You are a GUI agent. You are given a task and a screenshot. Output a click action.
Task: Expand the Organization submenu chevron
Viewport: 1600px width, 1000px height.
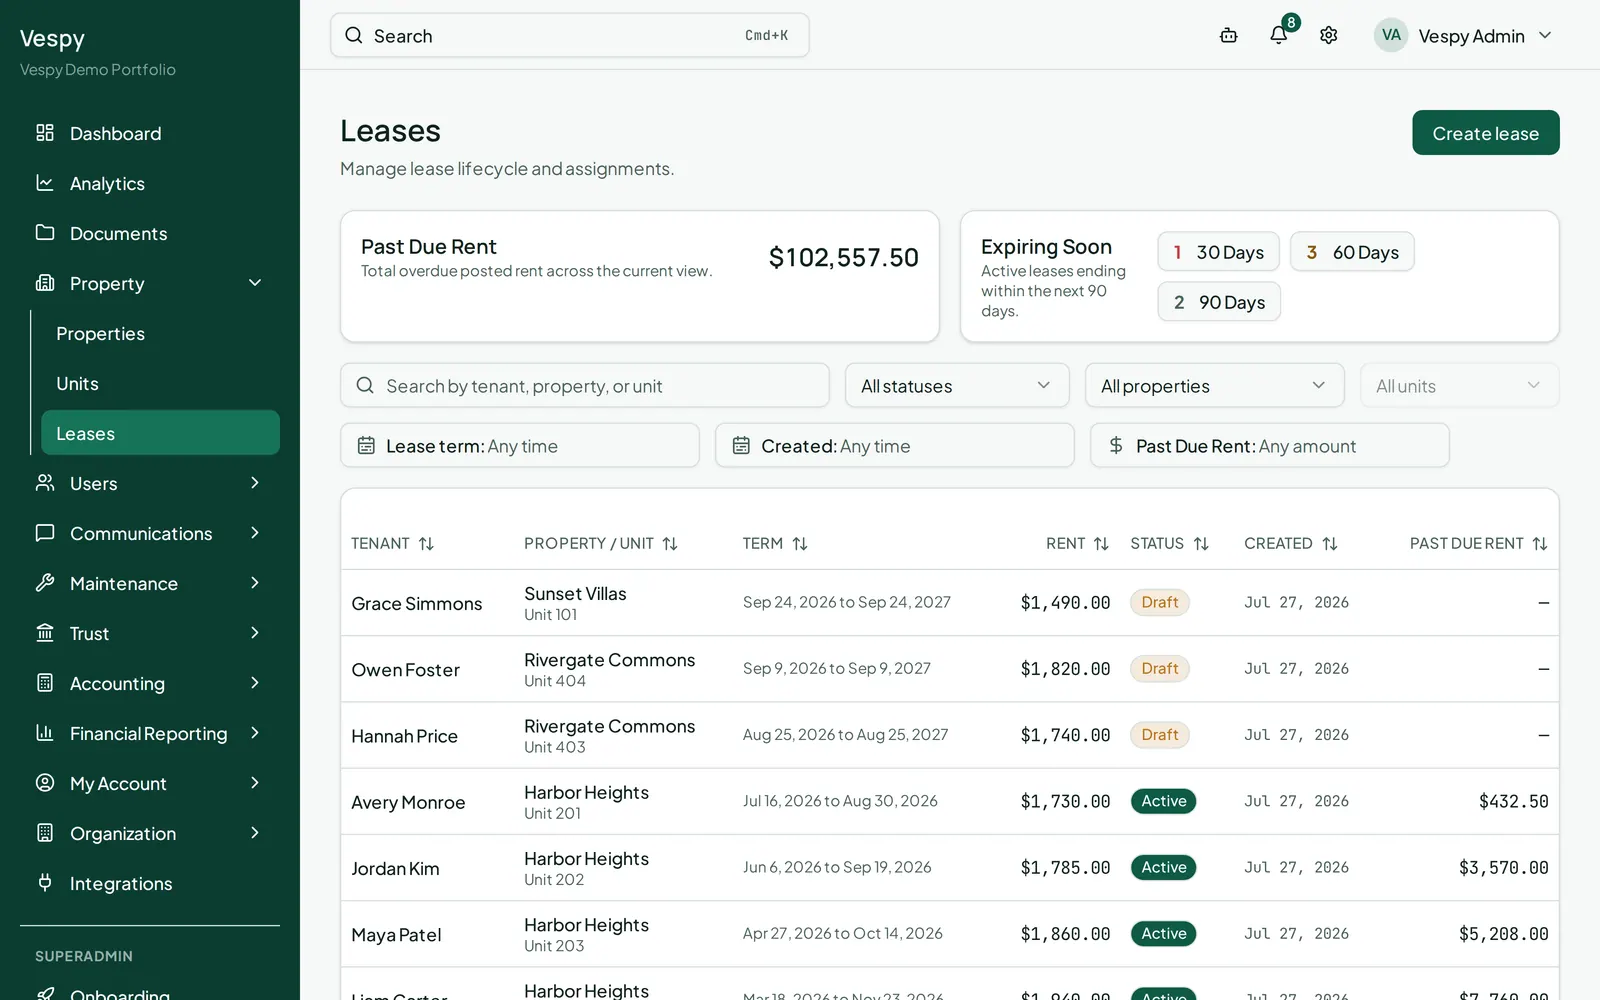pyautogui.click(x=255, y=833)
